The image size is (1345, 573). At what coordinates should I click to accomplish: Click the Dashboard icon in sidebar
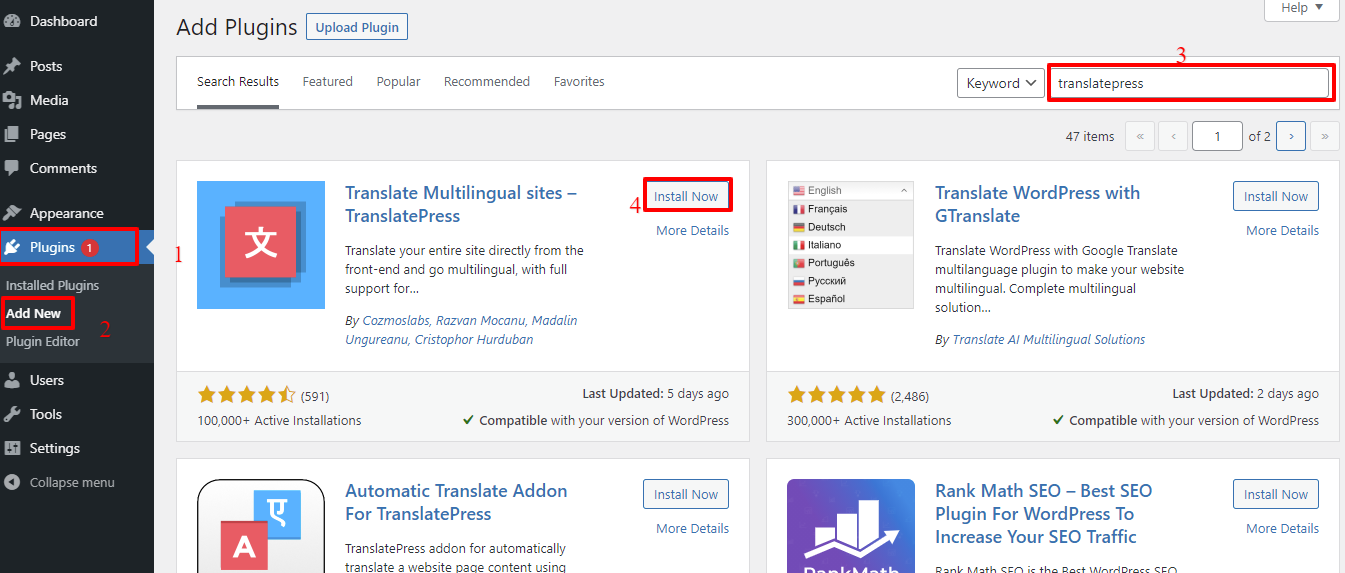coord(12,21)
